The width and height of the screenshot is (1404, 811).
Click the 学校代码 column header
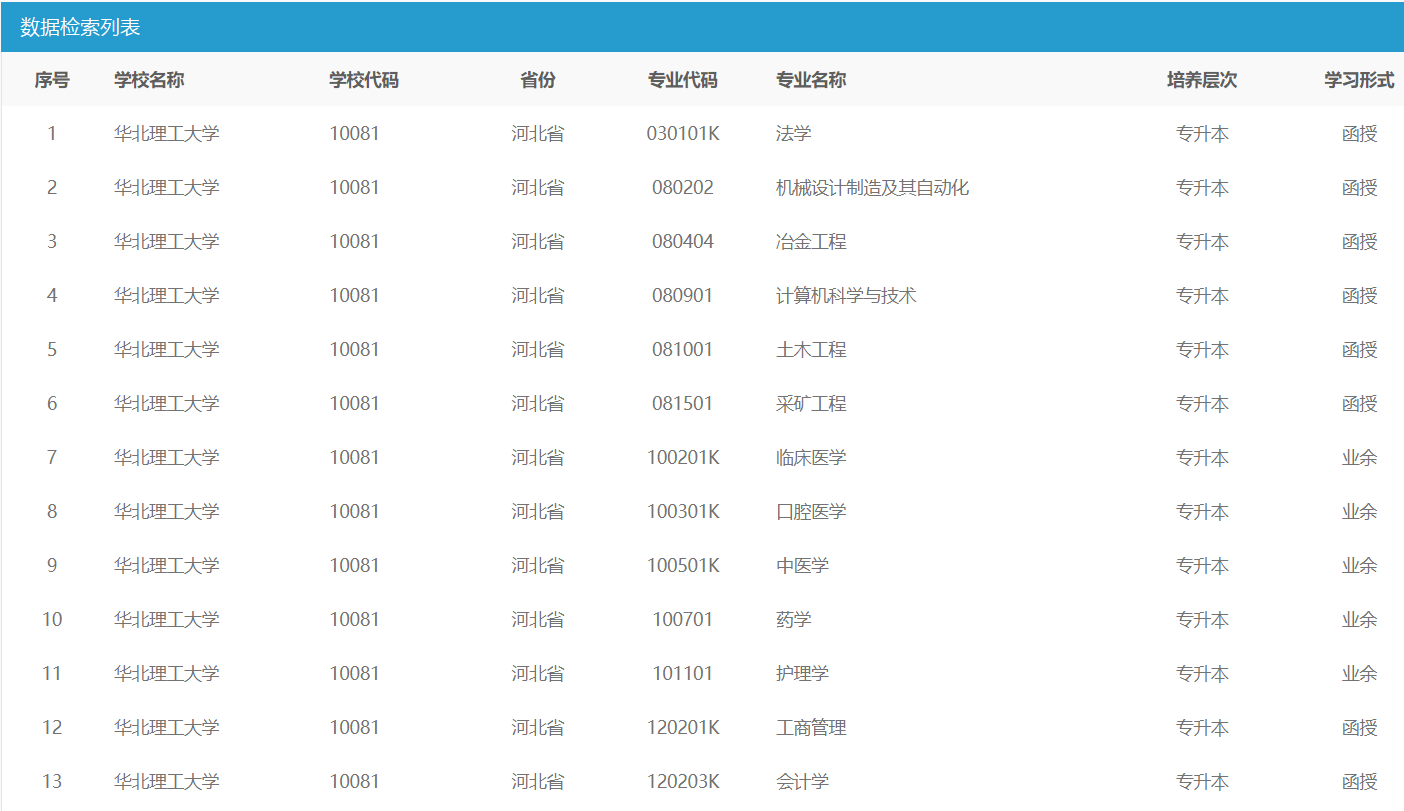click(x=364, y=80)
